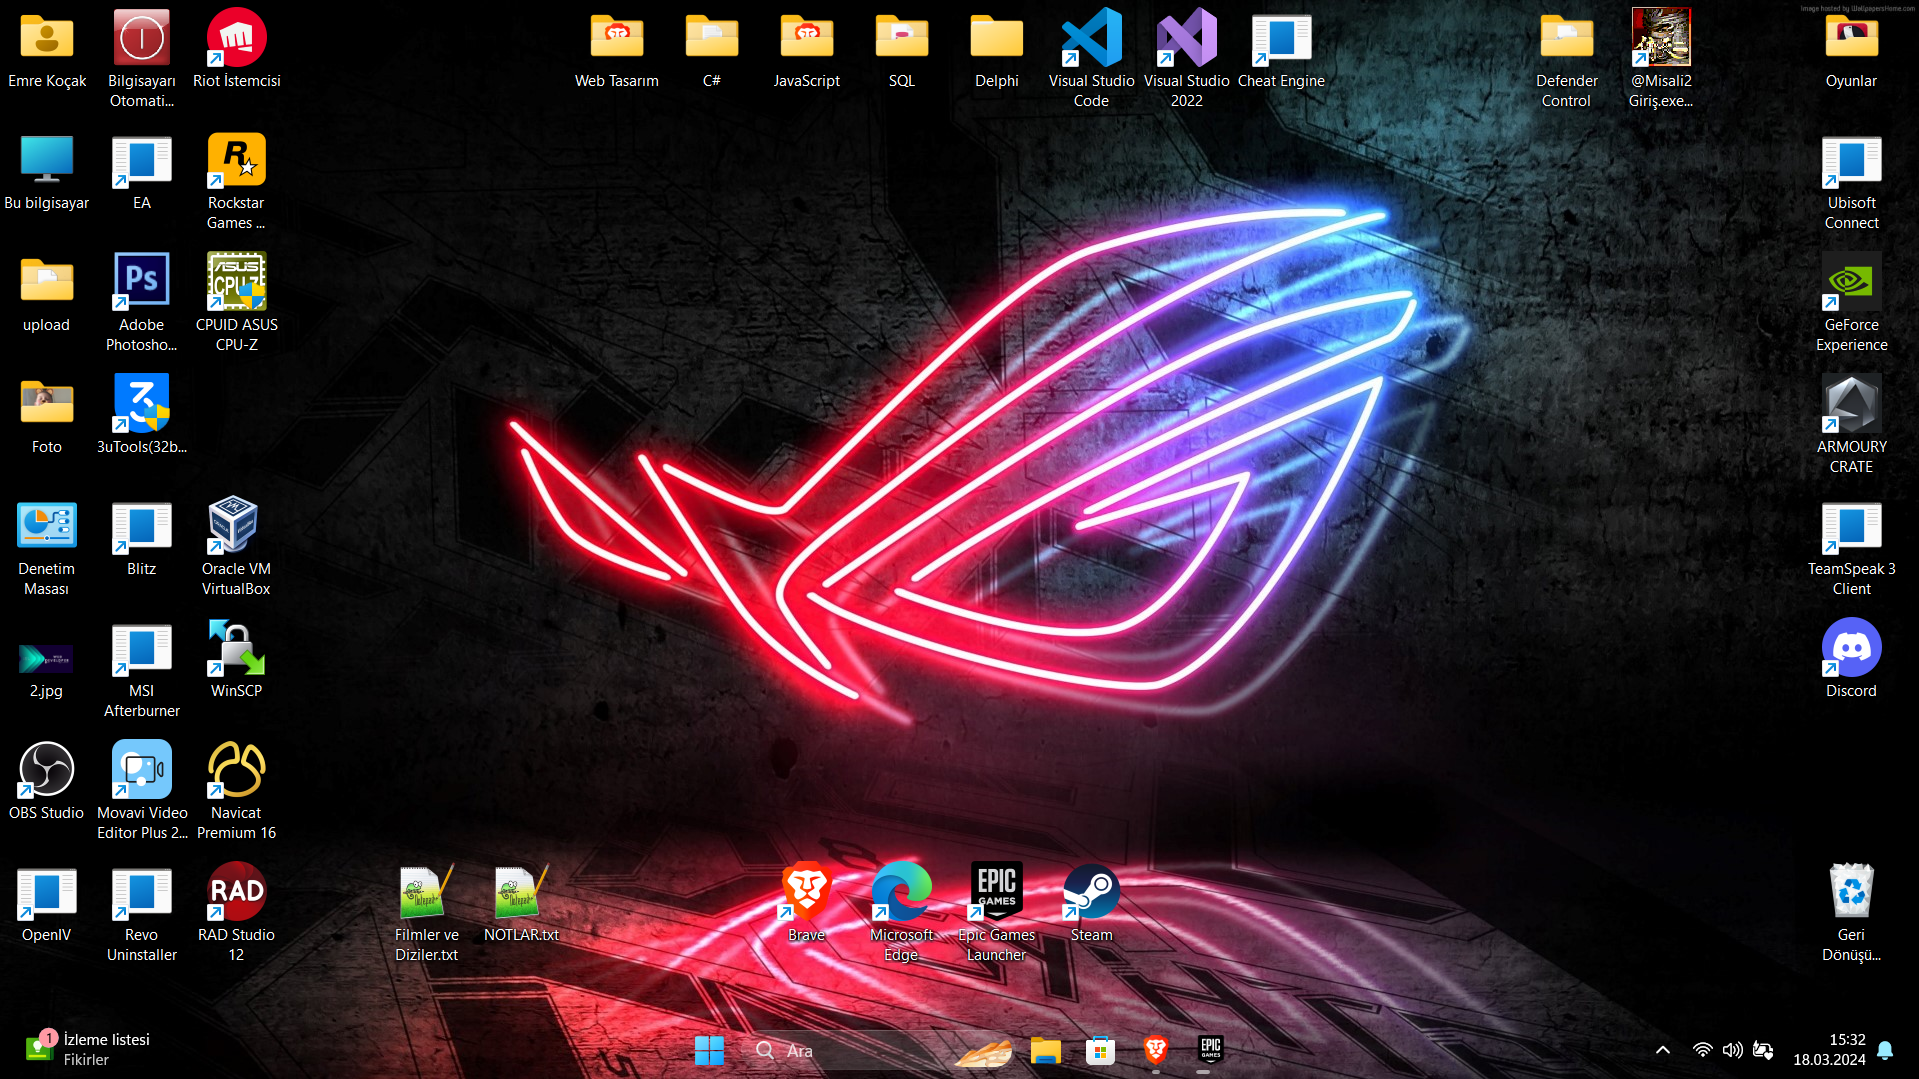This screenshot has width=1919, height=1079.
Task: Click the Web Tasarım folder
Action: coord(617,50)
